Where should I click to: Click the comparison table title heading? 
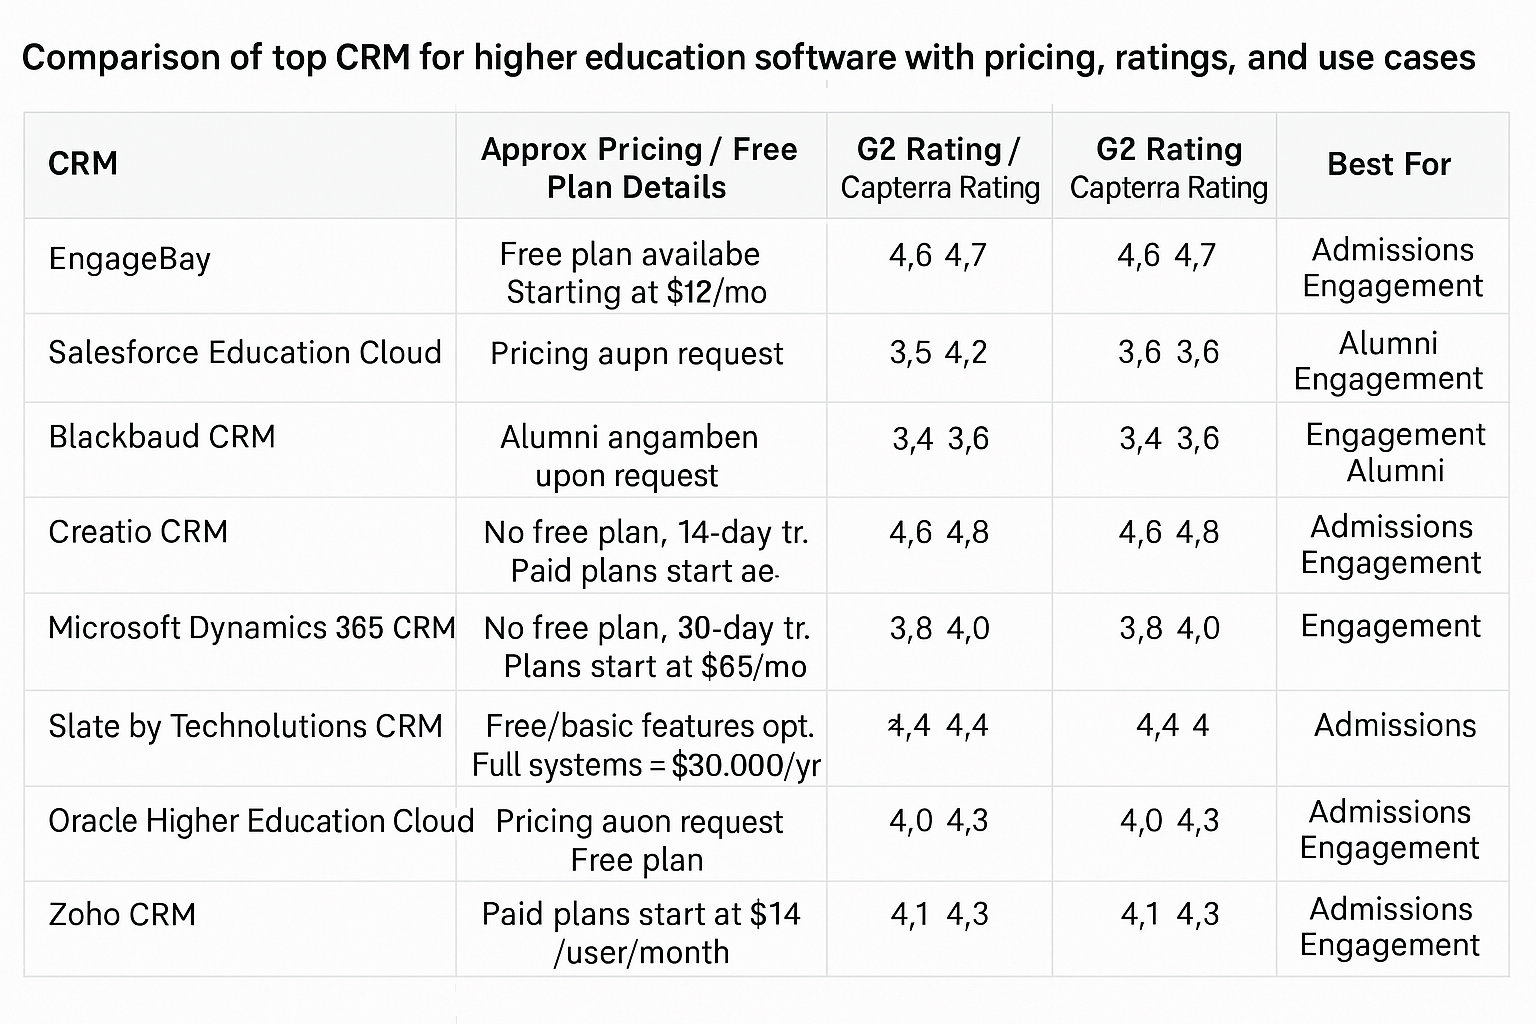(x=748, y=58)
